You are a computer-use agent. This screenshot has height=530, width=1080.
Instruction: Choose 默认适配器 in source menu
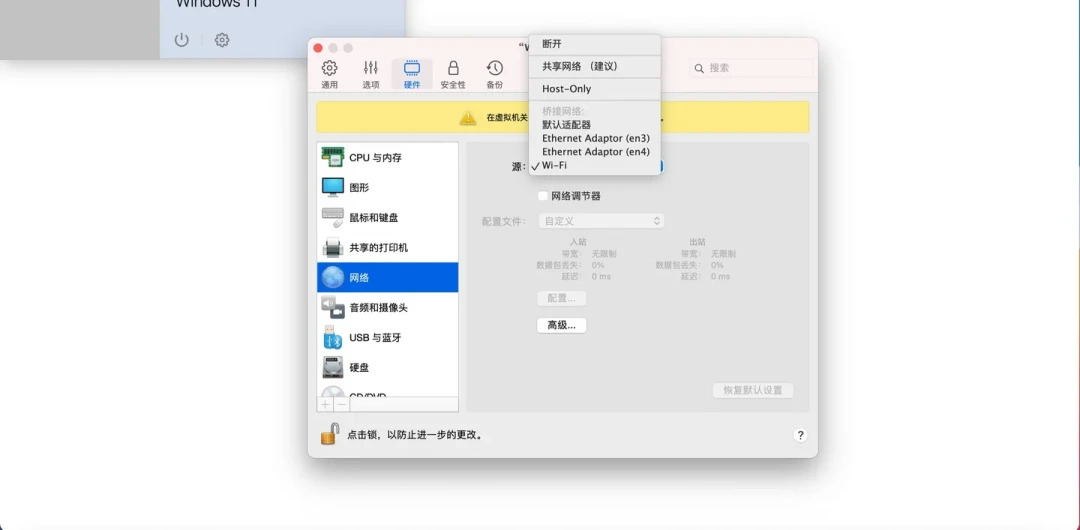pos(594,125)
